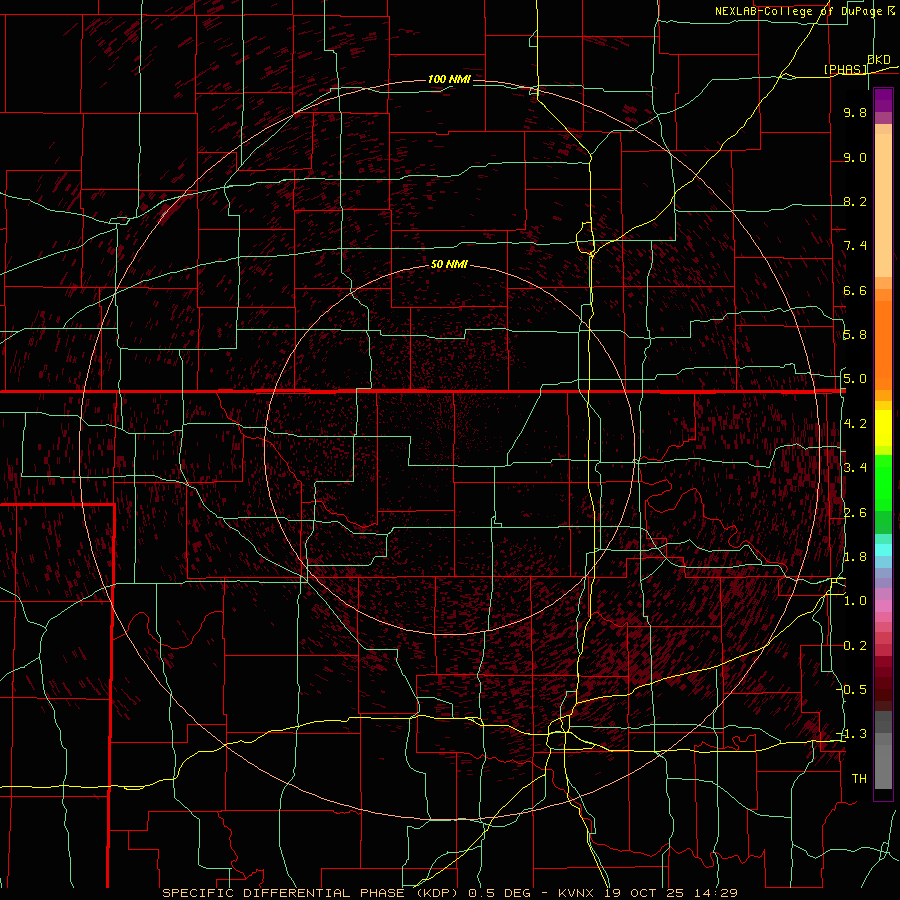Click the KDP 0.5 DEG KVNX caption

point(449,893)
